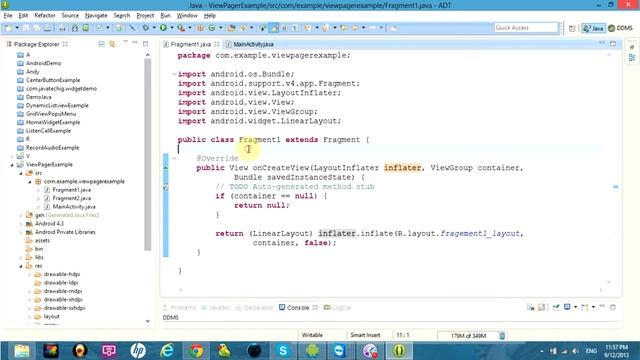Screen dimensions: 640x360
Task: Open the Android Virtual Device Manager icon
Action: 85,28
